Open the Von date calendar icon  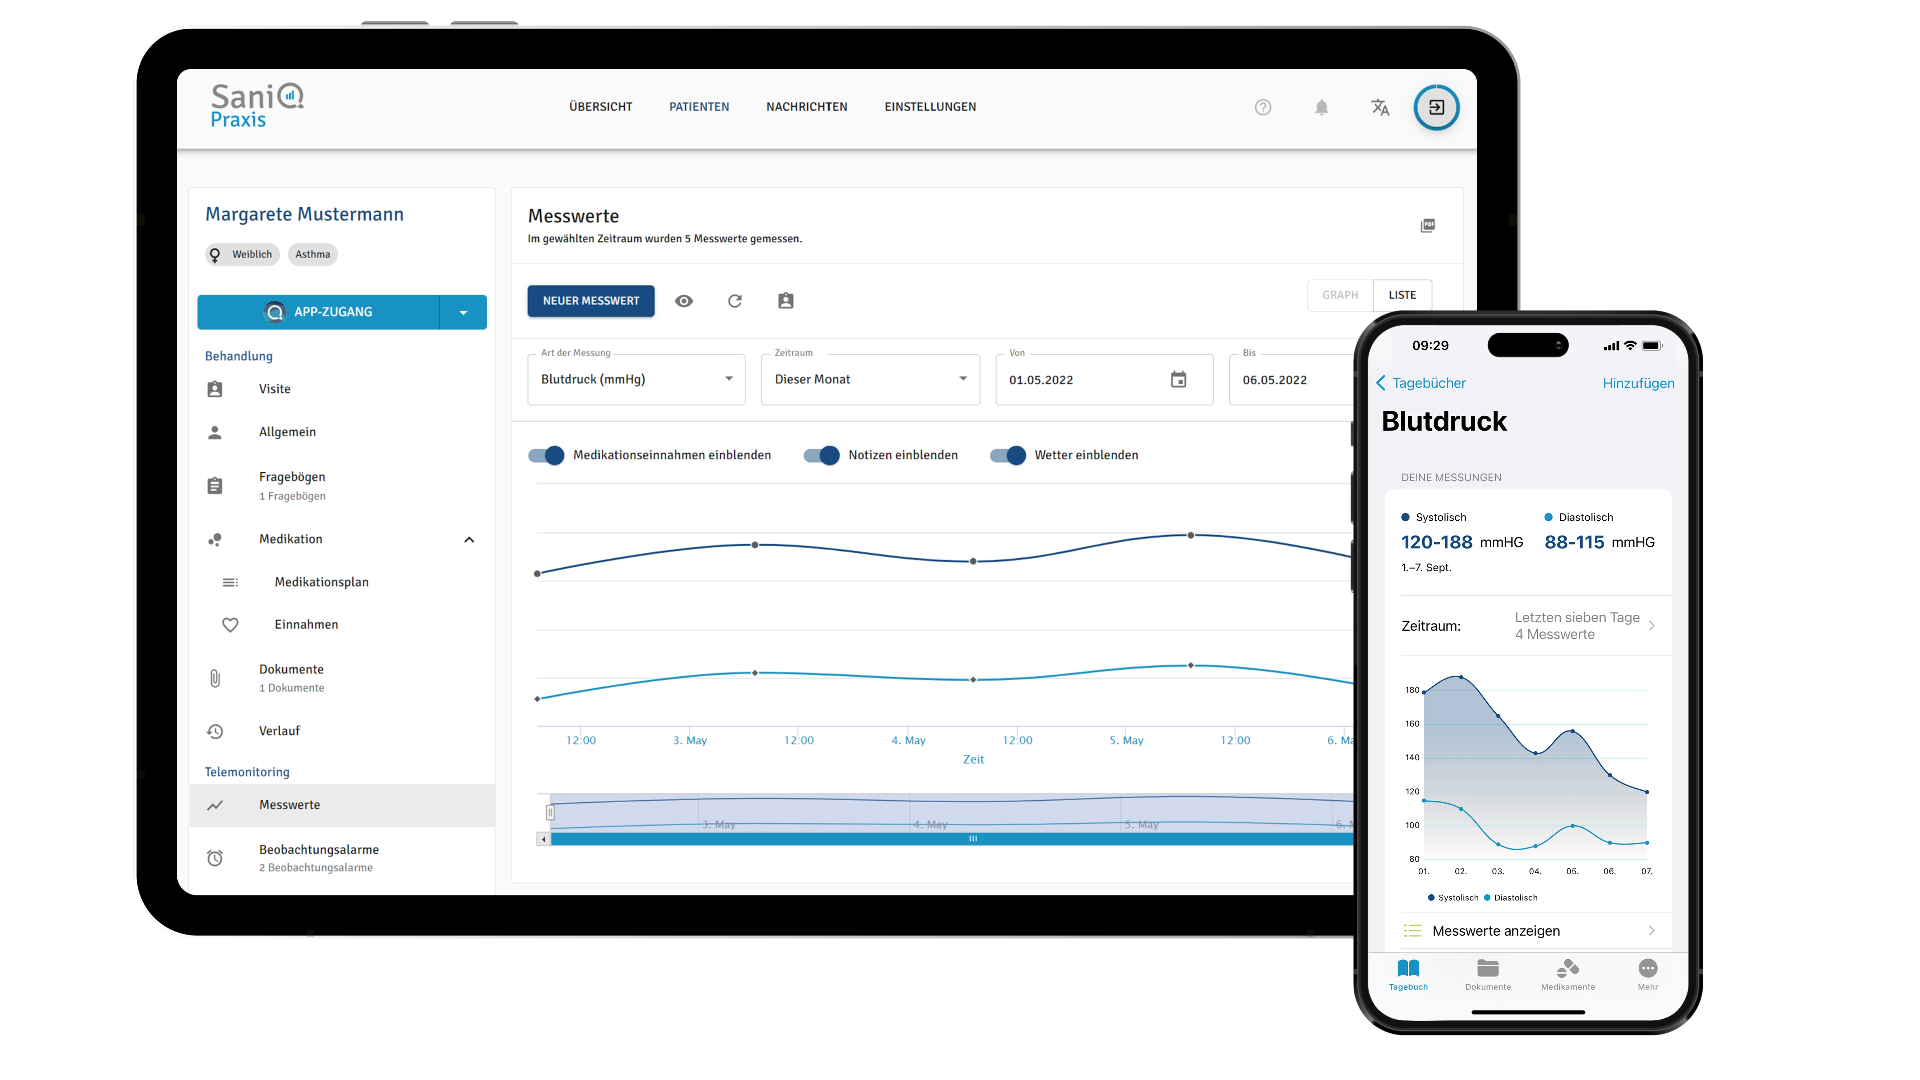(1179, 380)
